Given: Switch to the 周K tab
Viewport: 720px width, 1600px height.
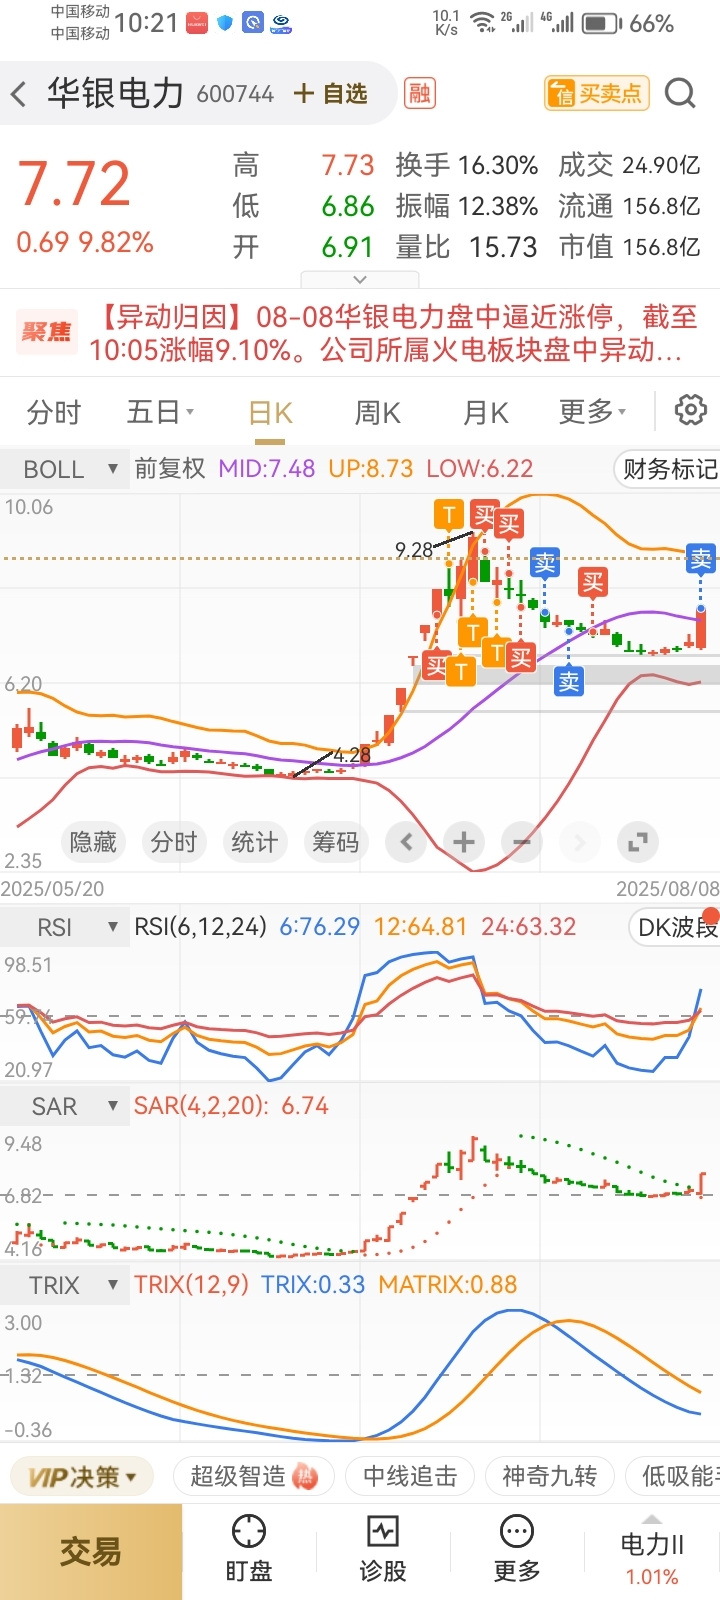Looking at the screenshot, I should point(377,412).
